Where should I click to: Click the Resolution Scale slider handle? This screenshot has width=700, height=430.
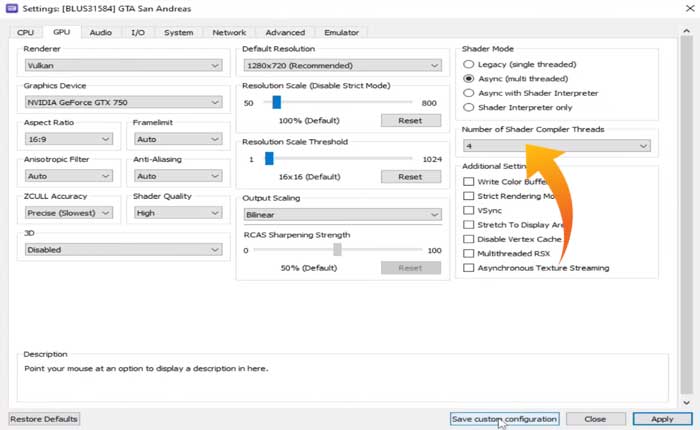tap(277, 102)
